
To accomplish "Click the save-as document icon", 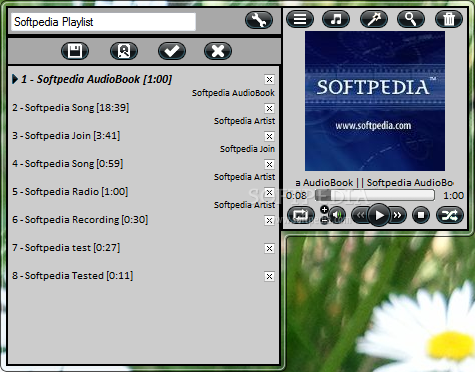I will click(x=124, y=51).
